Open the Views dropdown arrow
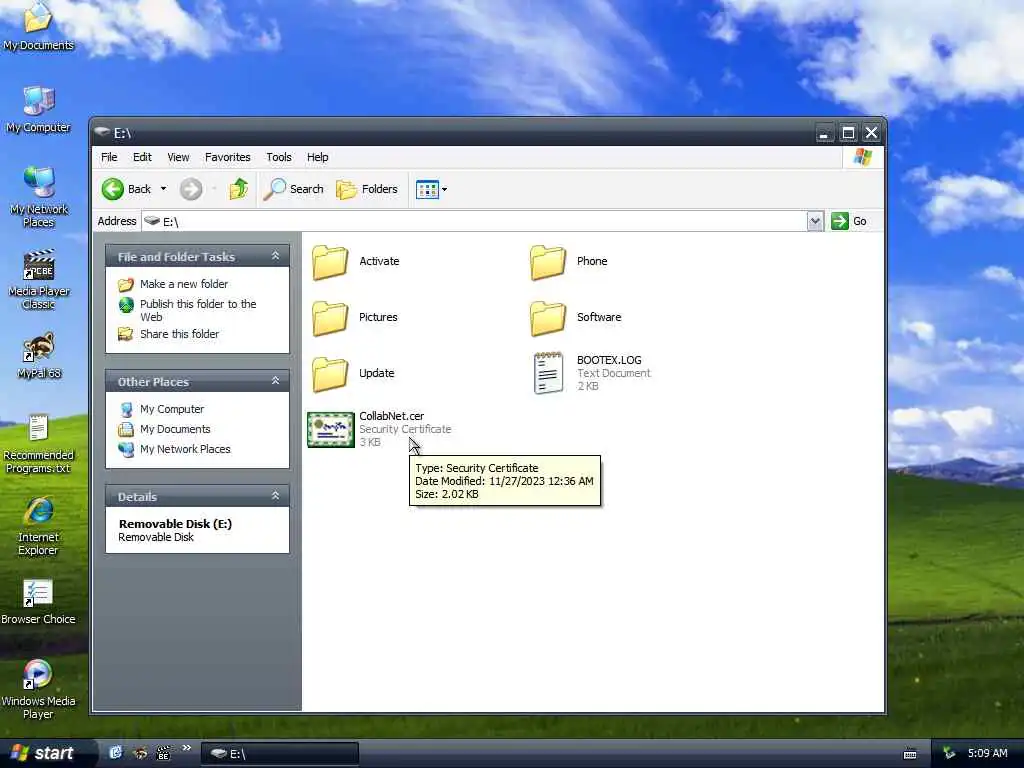1024x768 pixels. pos(445,190)
